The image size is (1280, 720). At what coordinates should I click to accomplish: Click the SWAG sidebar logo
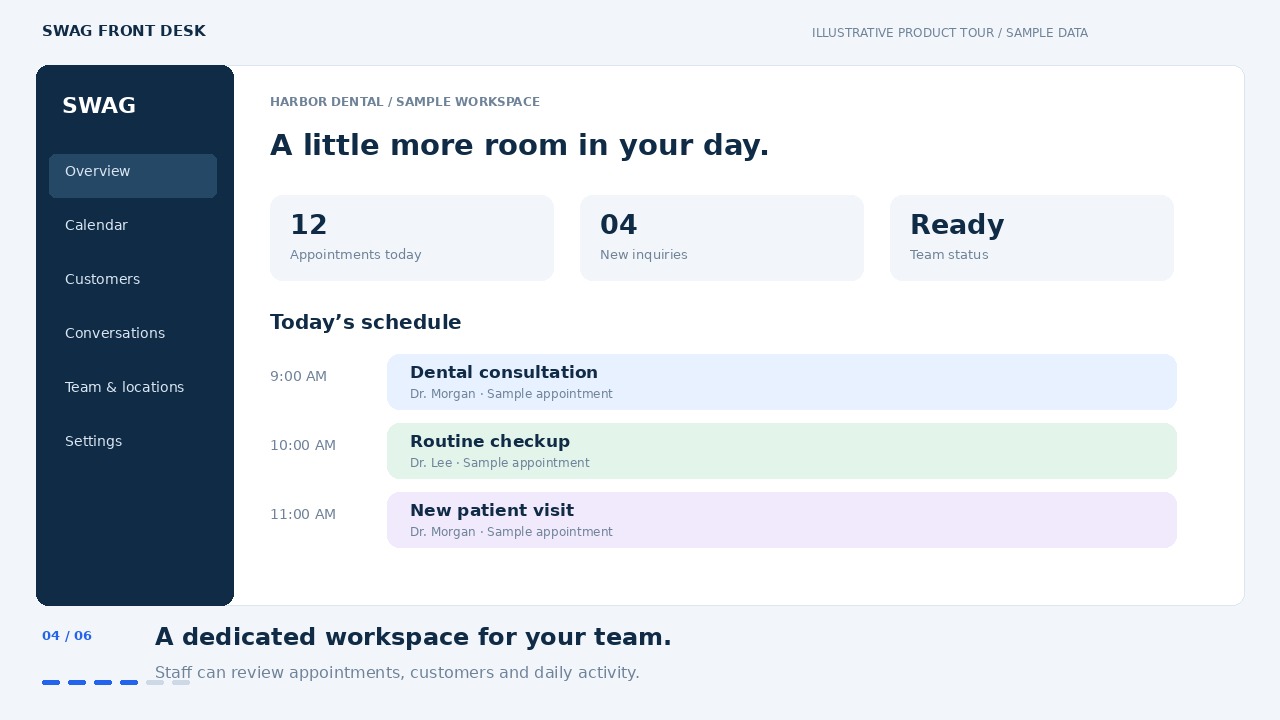[x=99, y=106]
